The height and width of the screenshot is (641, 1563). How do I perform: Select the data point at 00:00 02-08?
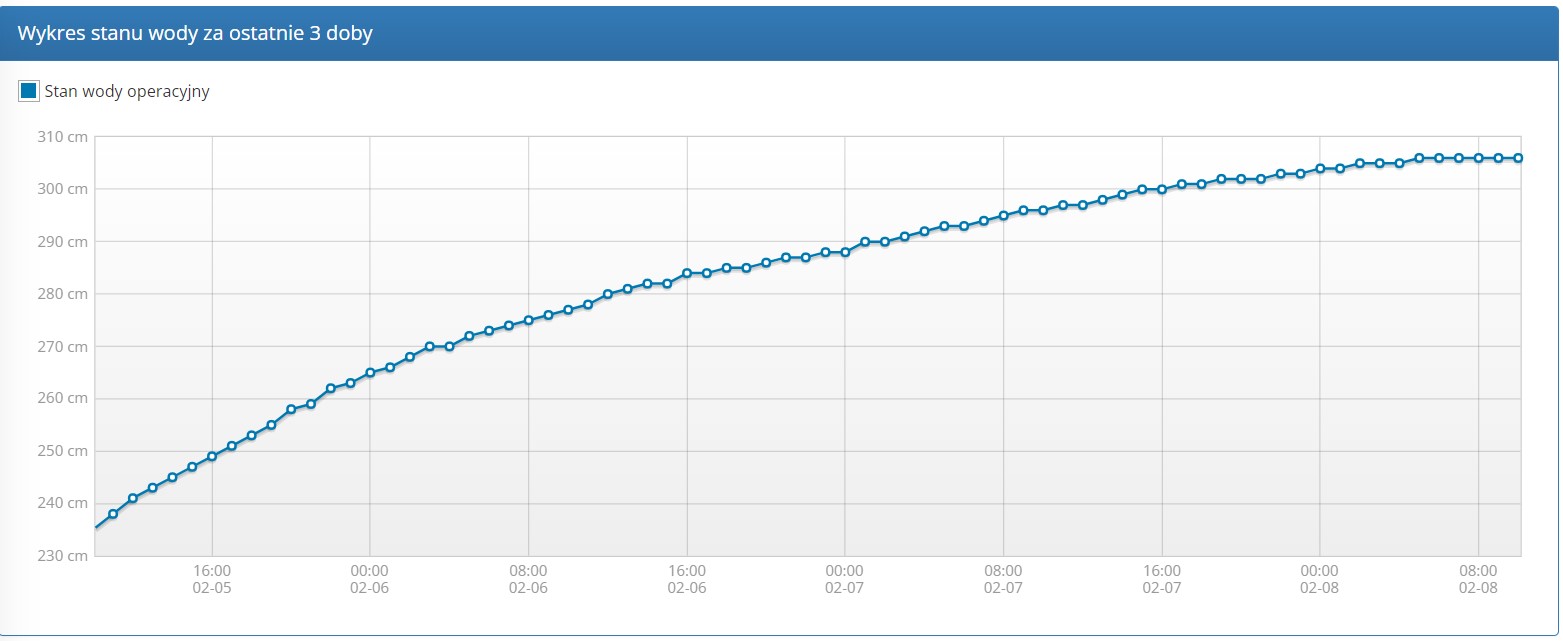click(1320, 168)
